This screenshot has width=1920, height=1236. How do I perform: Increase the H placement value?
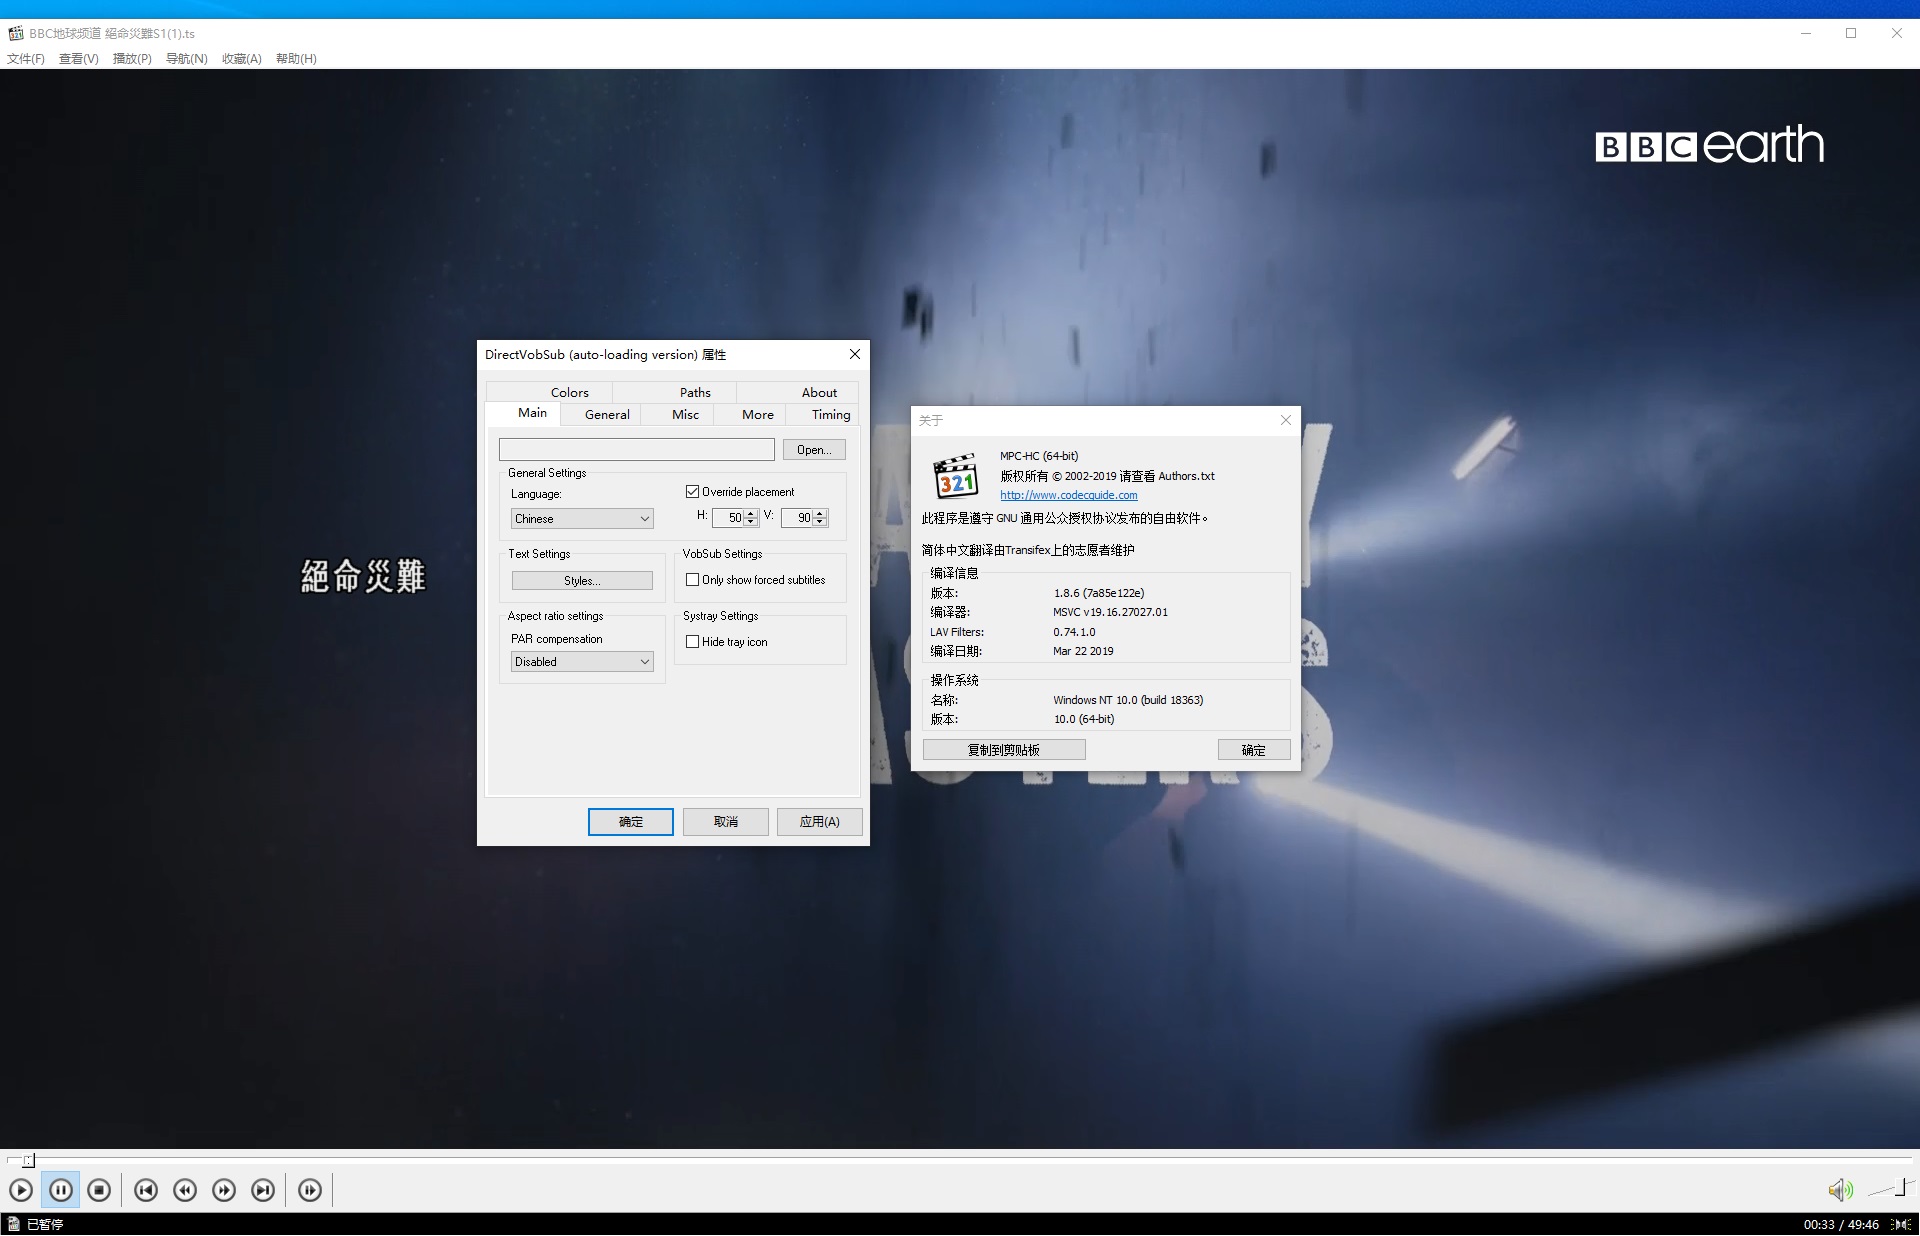[x=751, y=514]
